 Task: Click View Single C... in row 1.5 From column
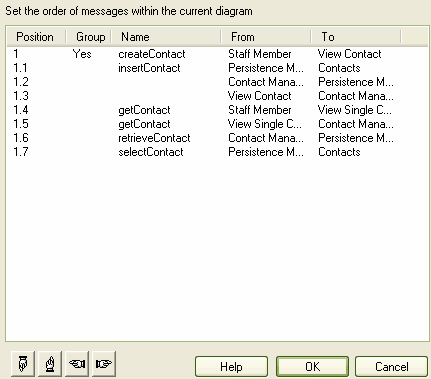pyautogui.click(x=265, y=124)
